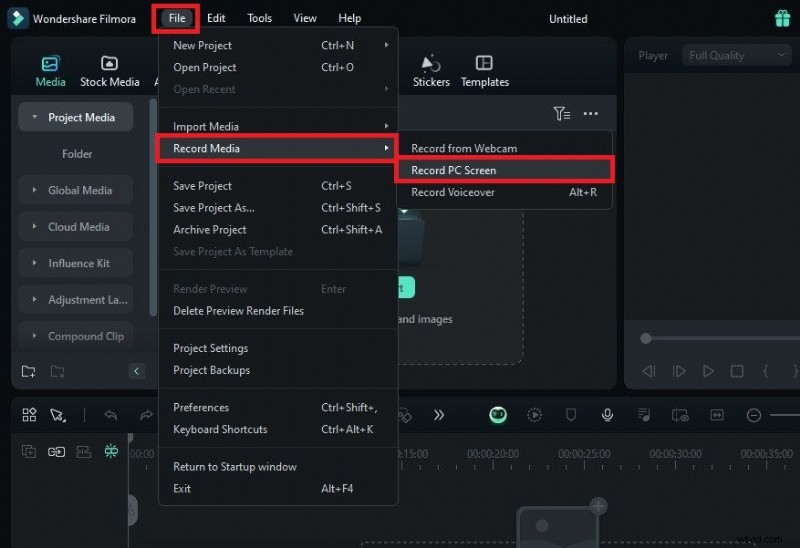Image resolution: width=800 pixels, height=548 pixels.
Task: Expand the Adjustment Layer section
Action: click(35, 300)
